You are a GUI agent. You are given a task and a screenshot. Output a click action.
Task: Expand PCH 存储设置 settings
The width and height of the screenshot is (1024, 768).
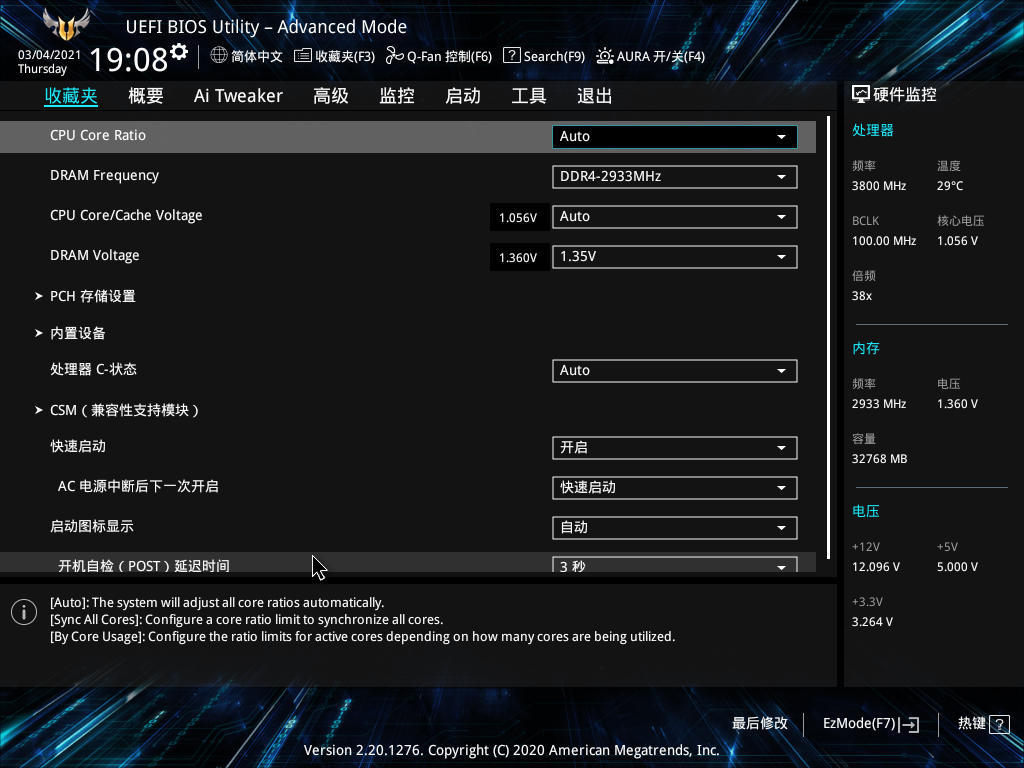92,295
